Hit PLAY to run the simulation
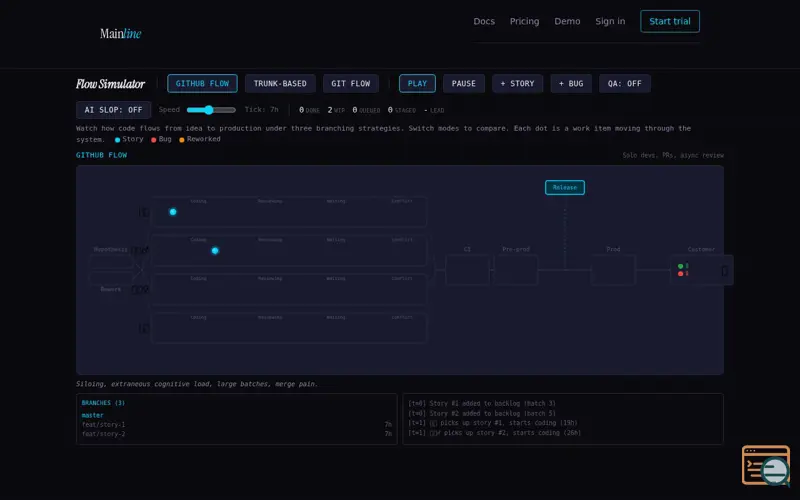The width and height of the screenshot is (800, 500). [417, 84]
